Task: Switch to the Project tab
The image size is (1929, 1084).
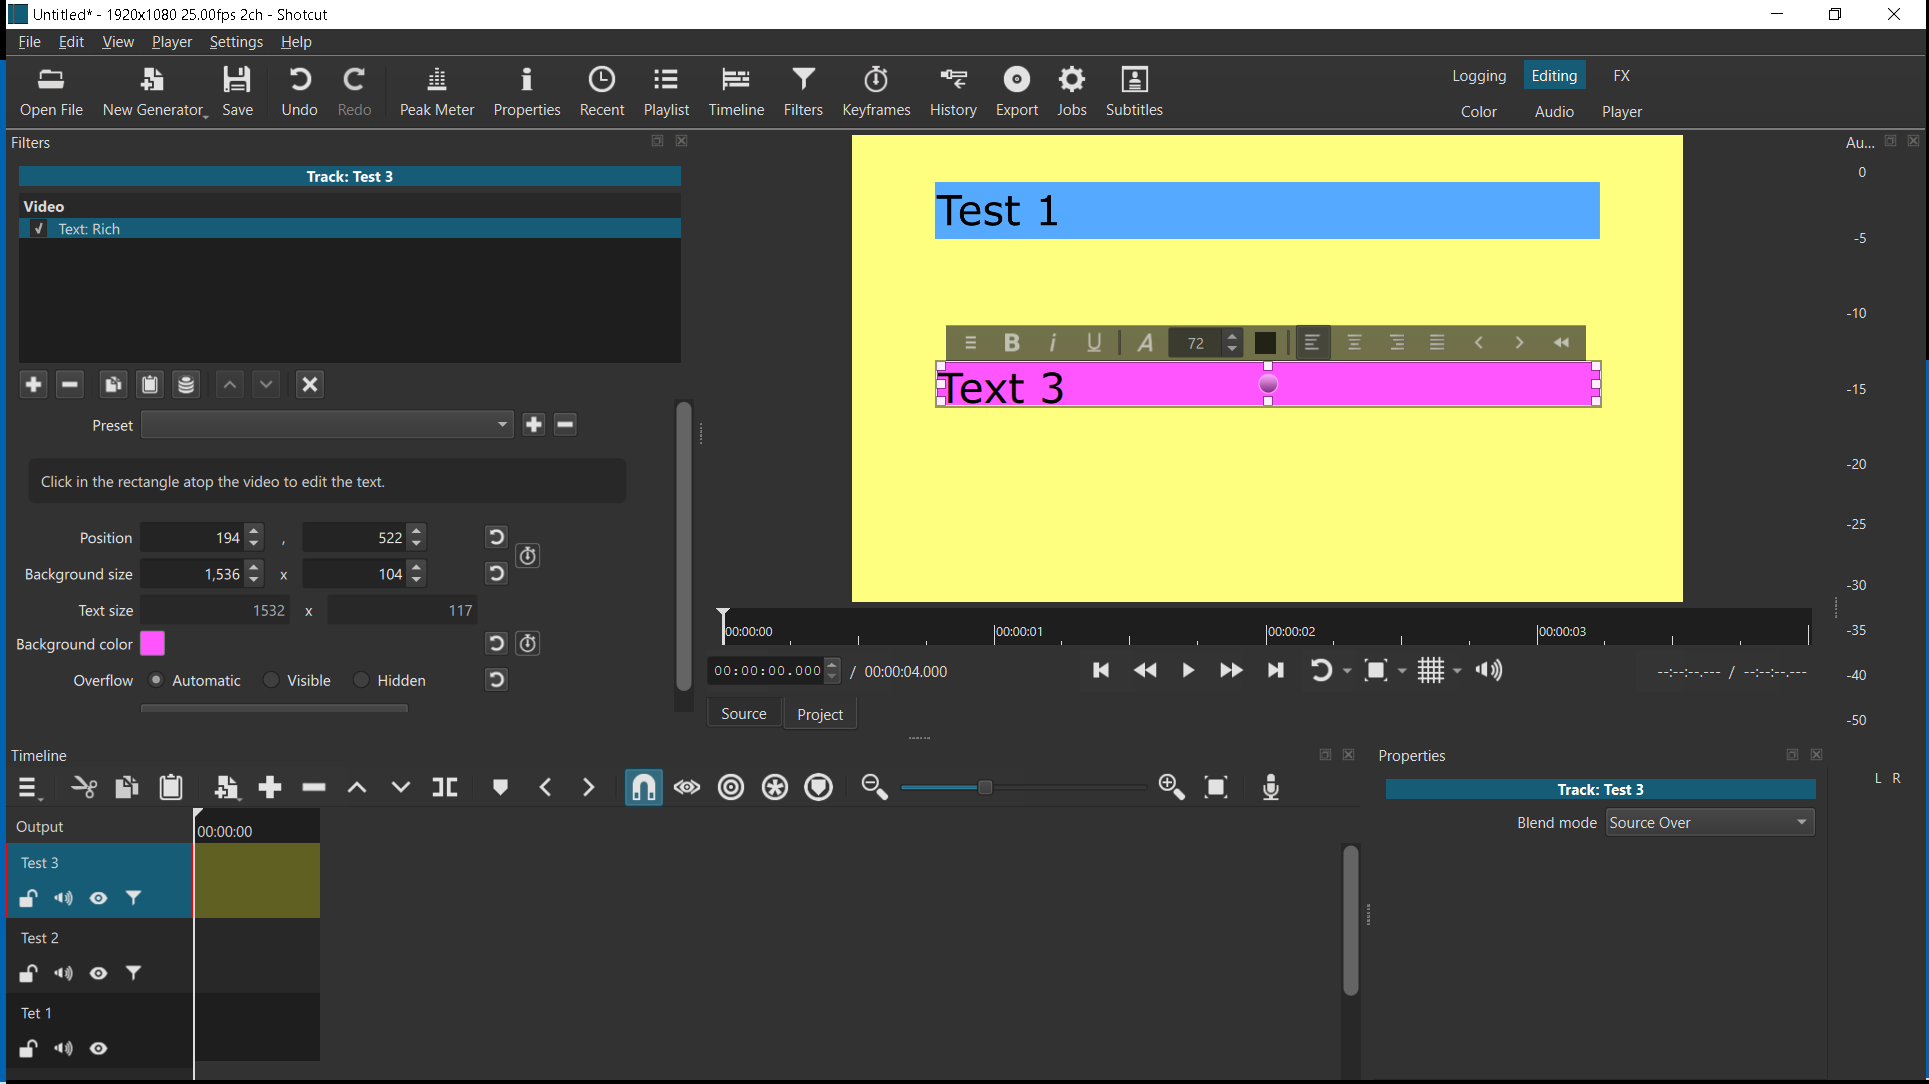Action: [819, 714]
